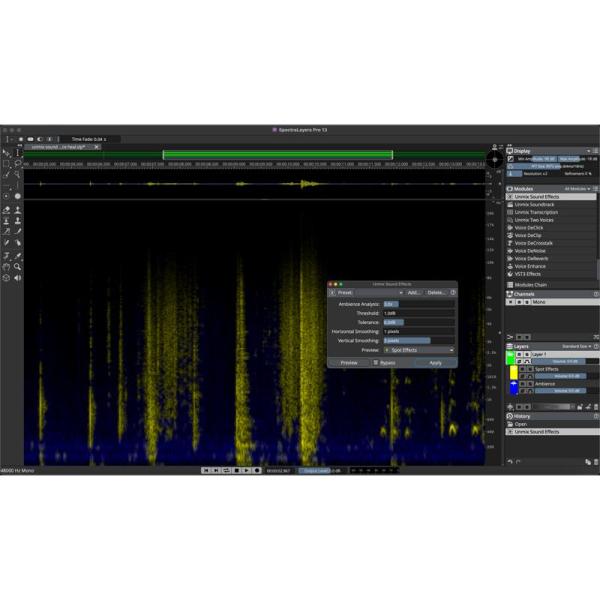Adjust Tolerance slider in Unmix dialog
This screenshot has height=600, width=600.
pyautogui.click(x=419, y=322)
